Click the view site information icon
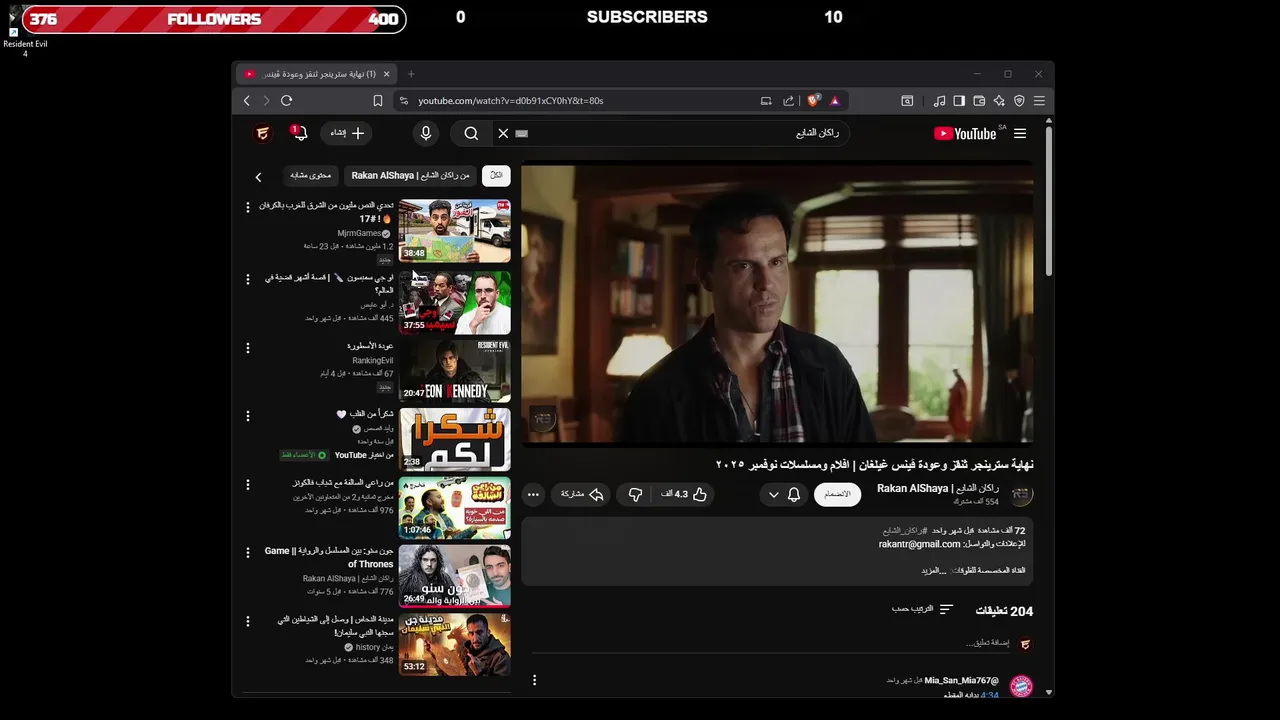The image size is (1280, 720). [403, 101]
